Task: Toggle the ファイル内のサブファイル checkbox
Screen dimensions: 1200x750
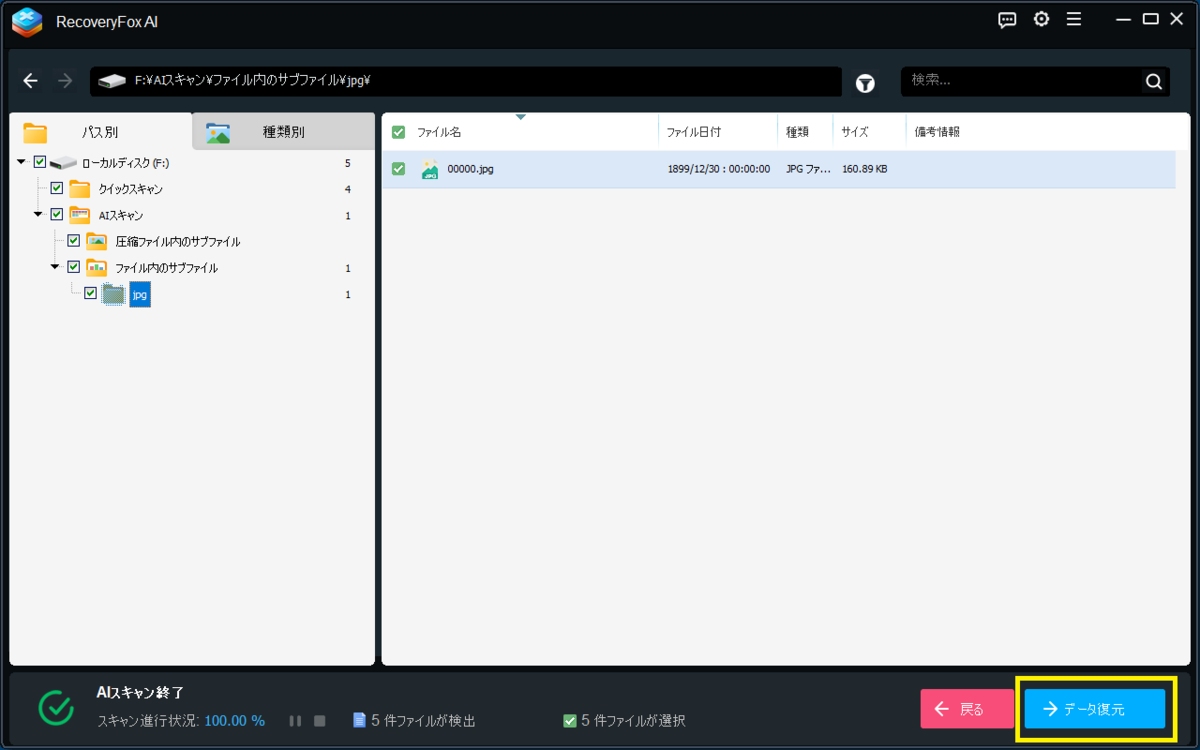Action: (74, 267)
